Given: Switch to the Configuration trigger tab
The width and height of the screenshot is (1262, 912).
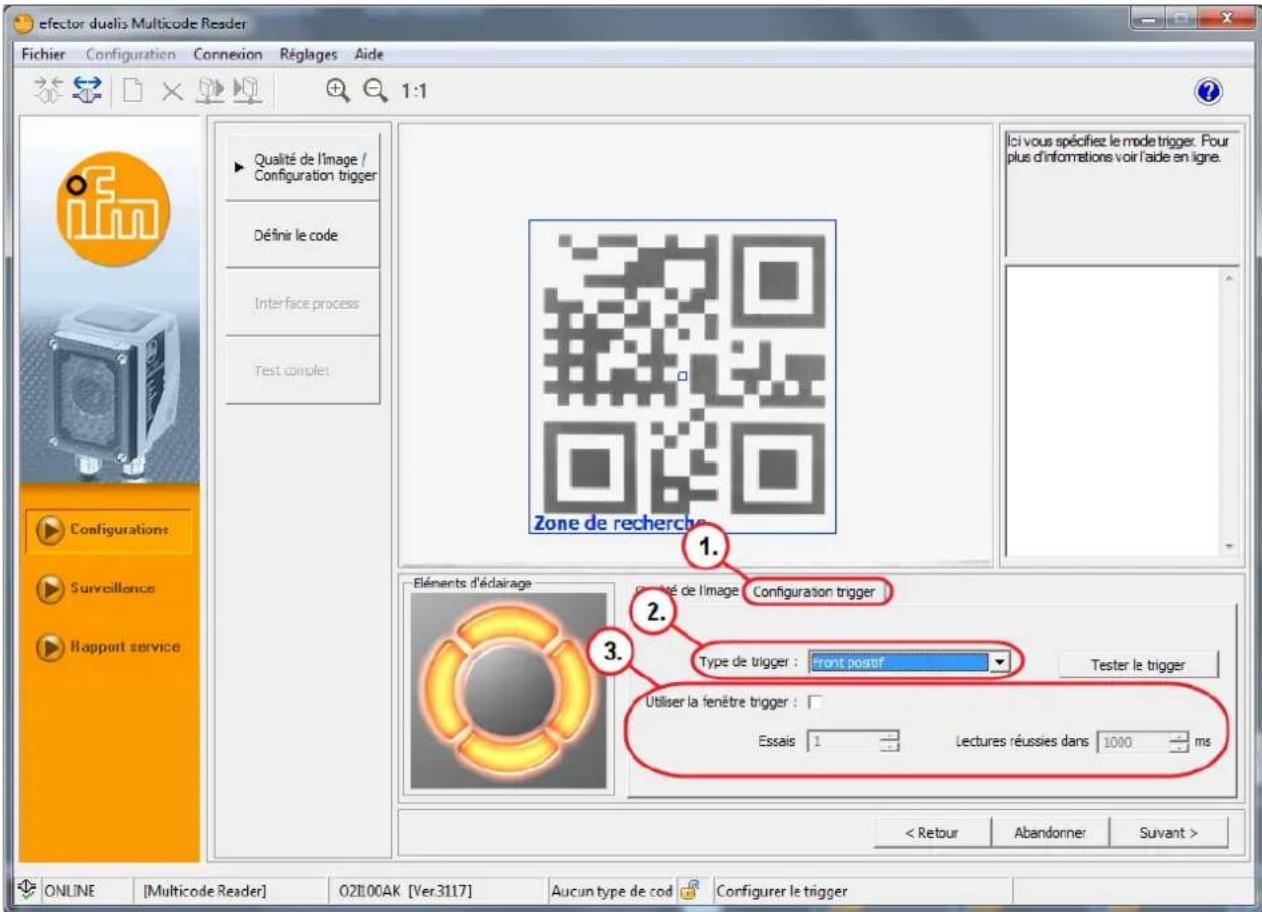Looking at the screenshot, I should coord(814,592).
